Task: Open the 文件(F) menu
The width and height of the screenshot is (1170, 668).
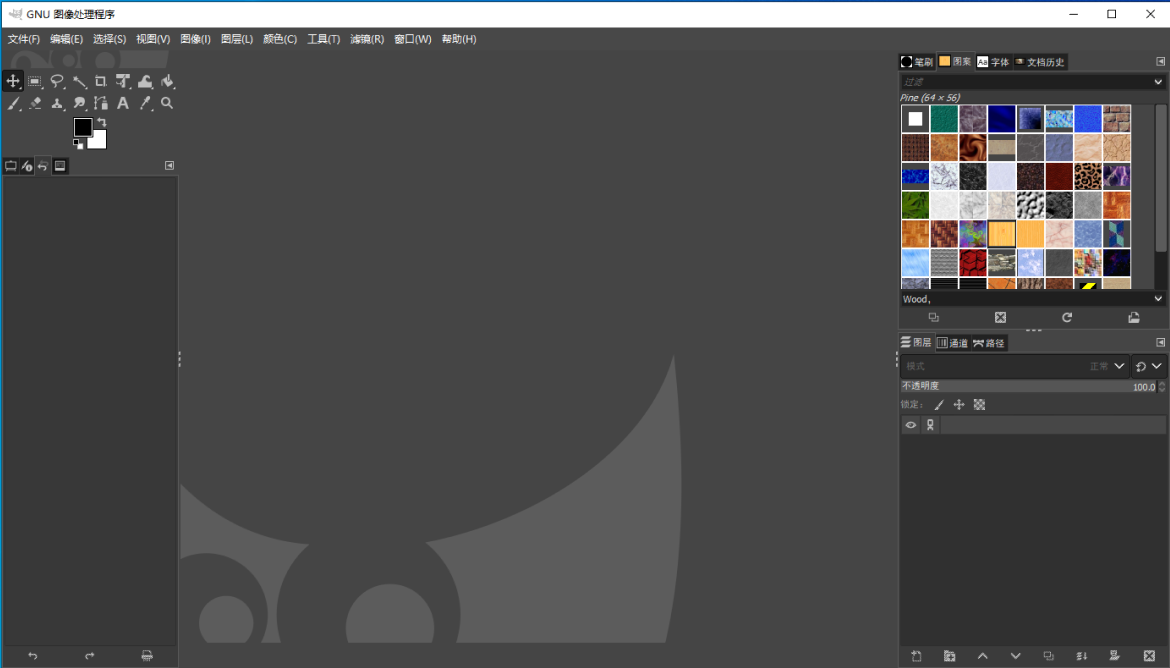Action: pyautogui.click(x=24, y=39)
